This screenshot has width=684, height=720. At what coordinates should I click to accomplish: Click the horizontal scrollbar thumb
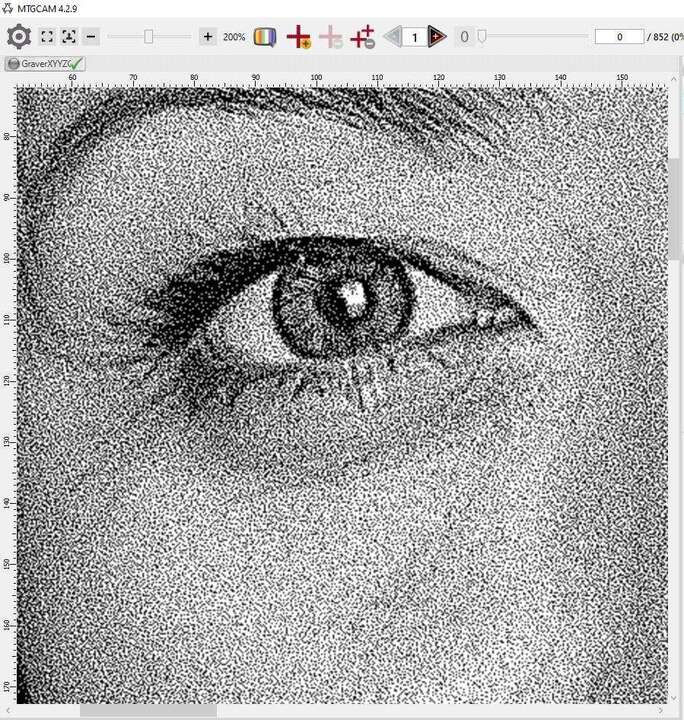148,710
